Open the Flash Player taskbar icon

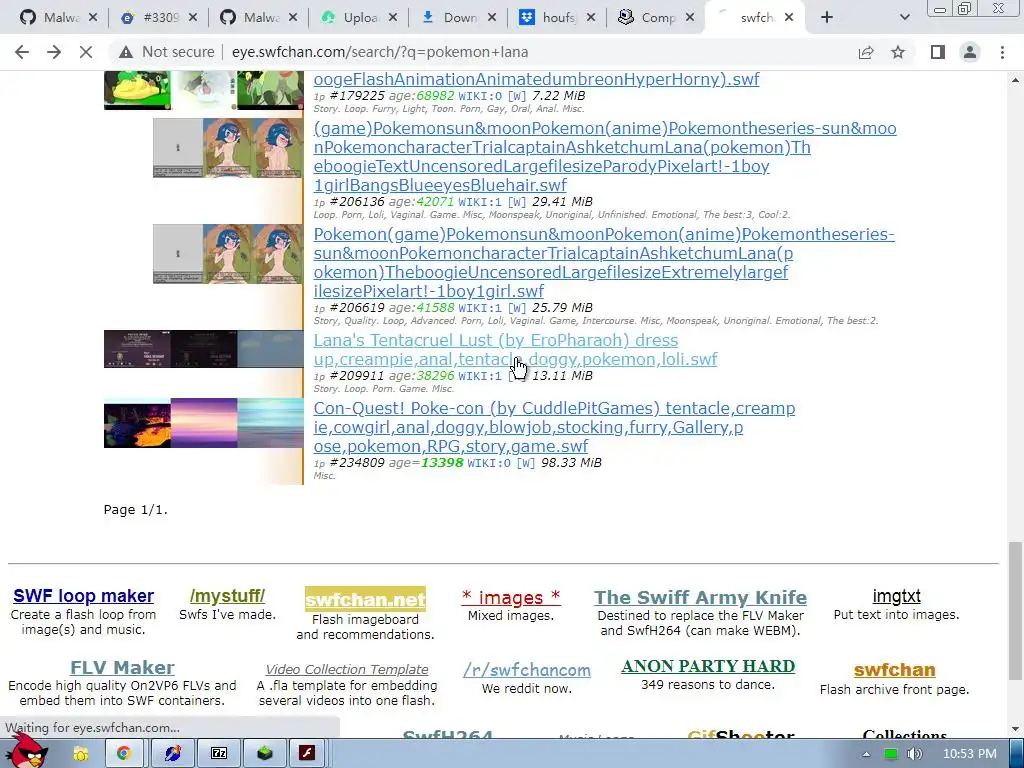[x=308, y=754]
